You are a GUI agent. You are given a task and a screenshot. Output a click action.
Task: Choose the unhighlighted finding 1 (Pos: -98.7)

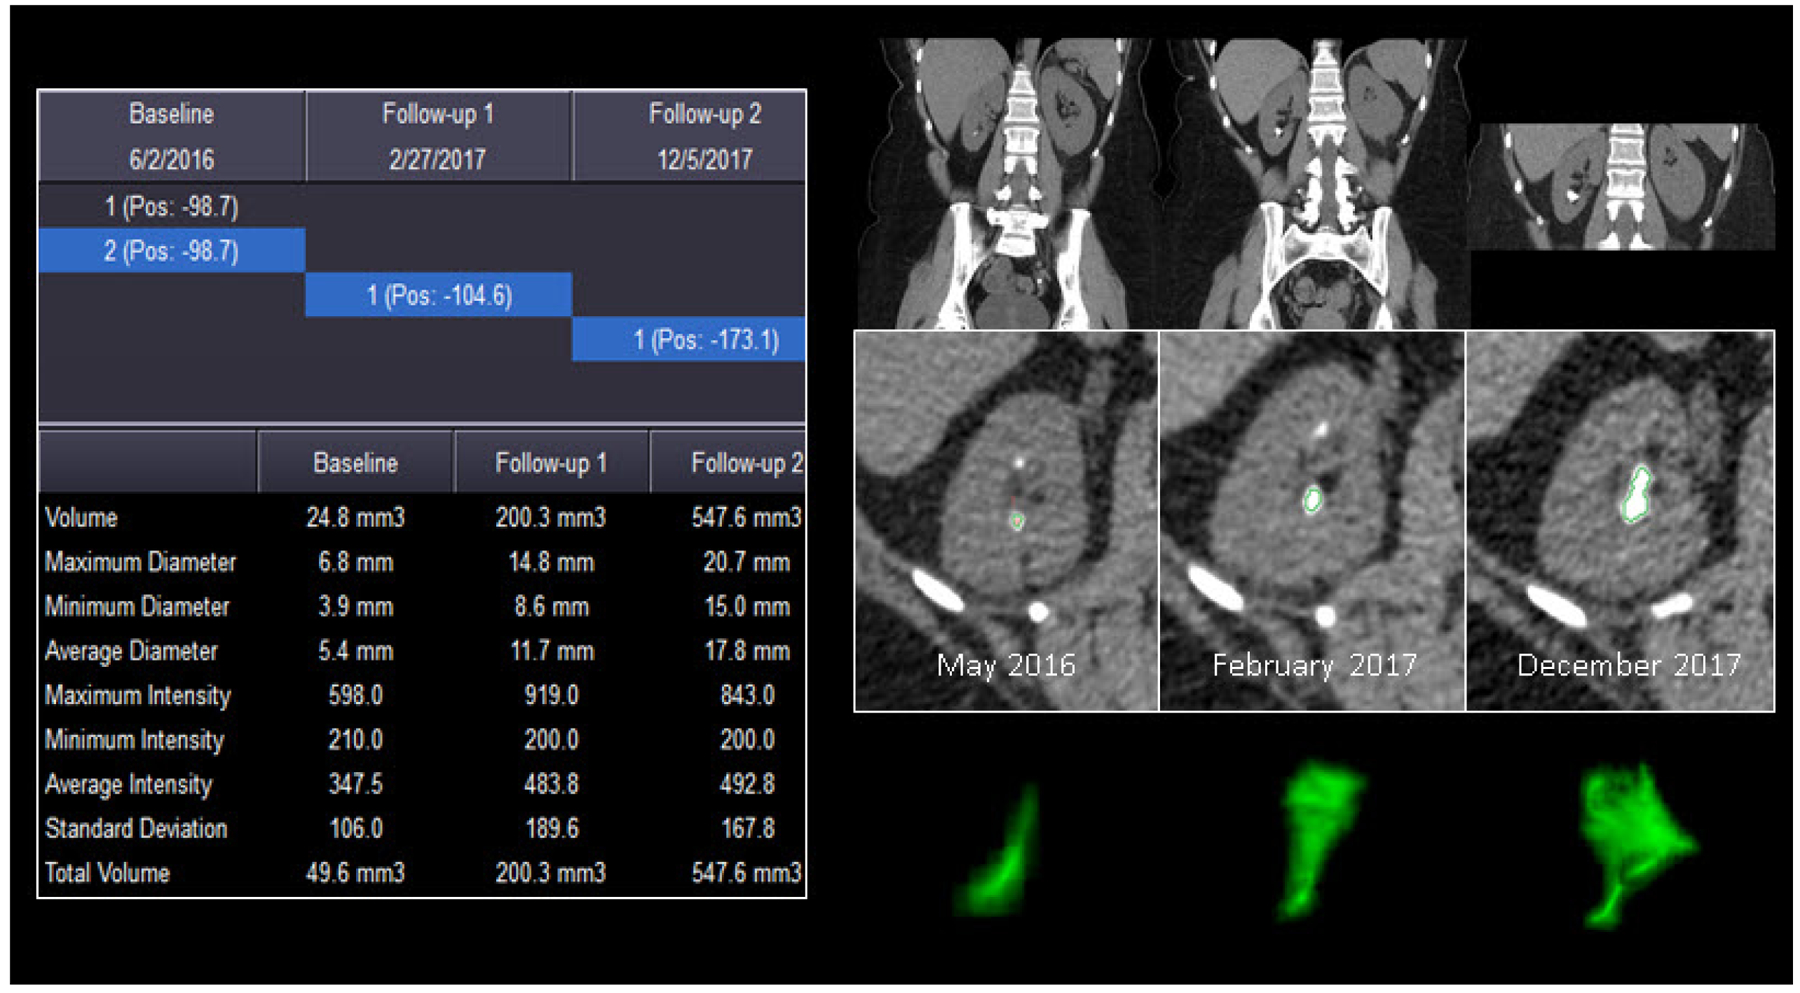coord(171,207)
